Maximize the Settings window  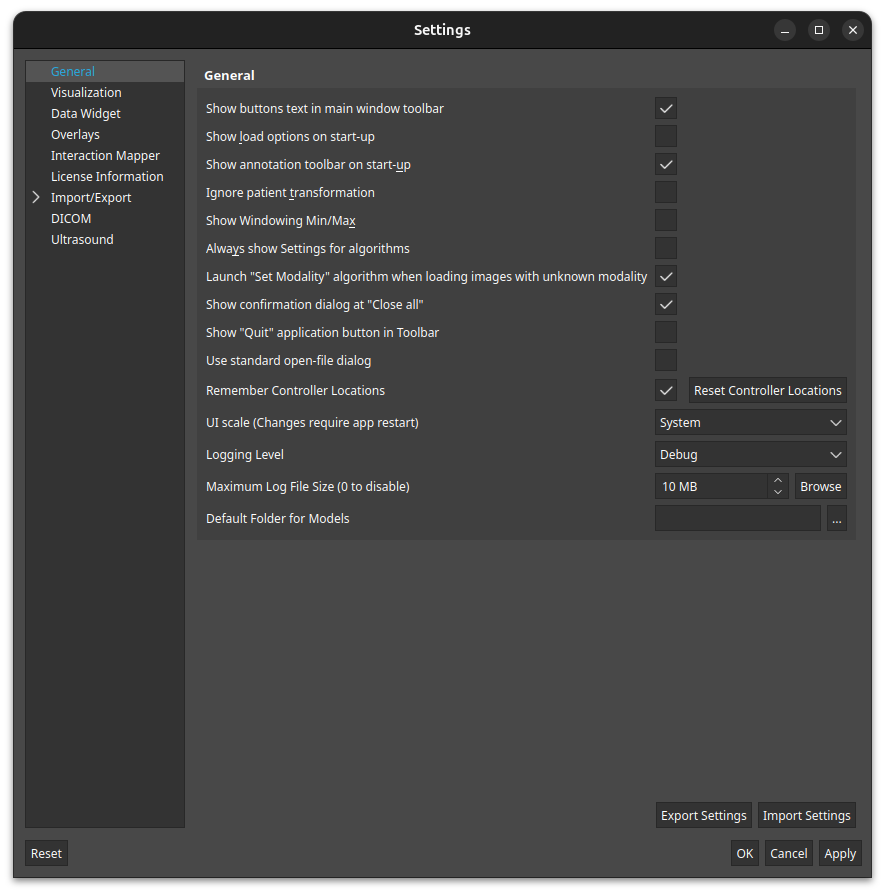click(819, 30)
